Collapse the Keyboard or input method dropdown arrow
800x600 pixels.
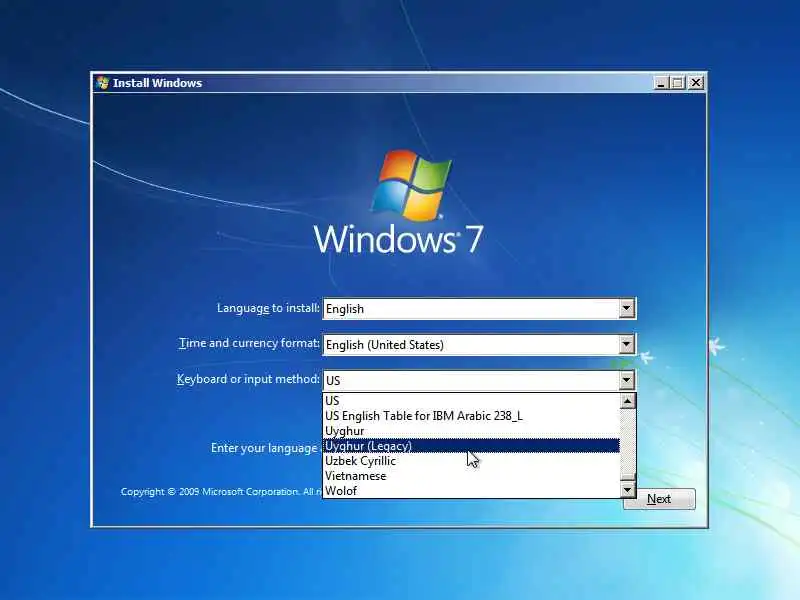(x=627, y=380)
